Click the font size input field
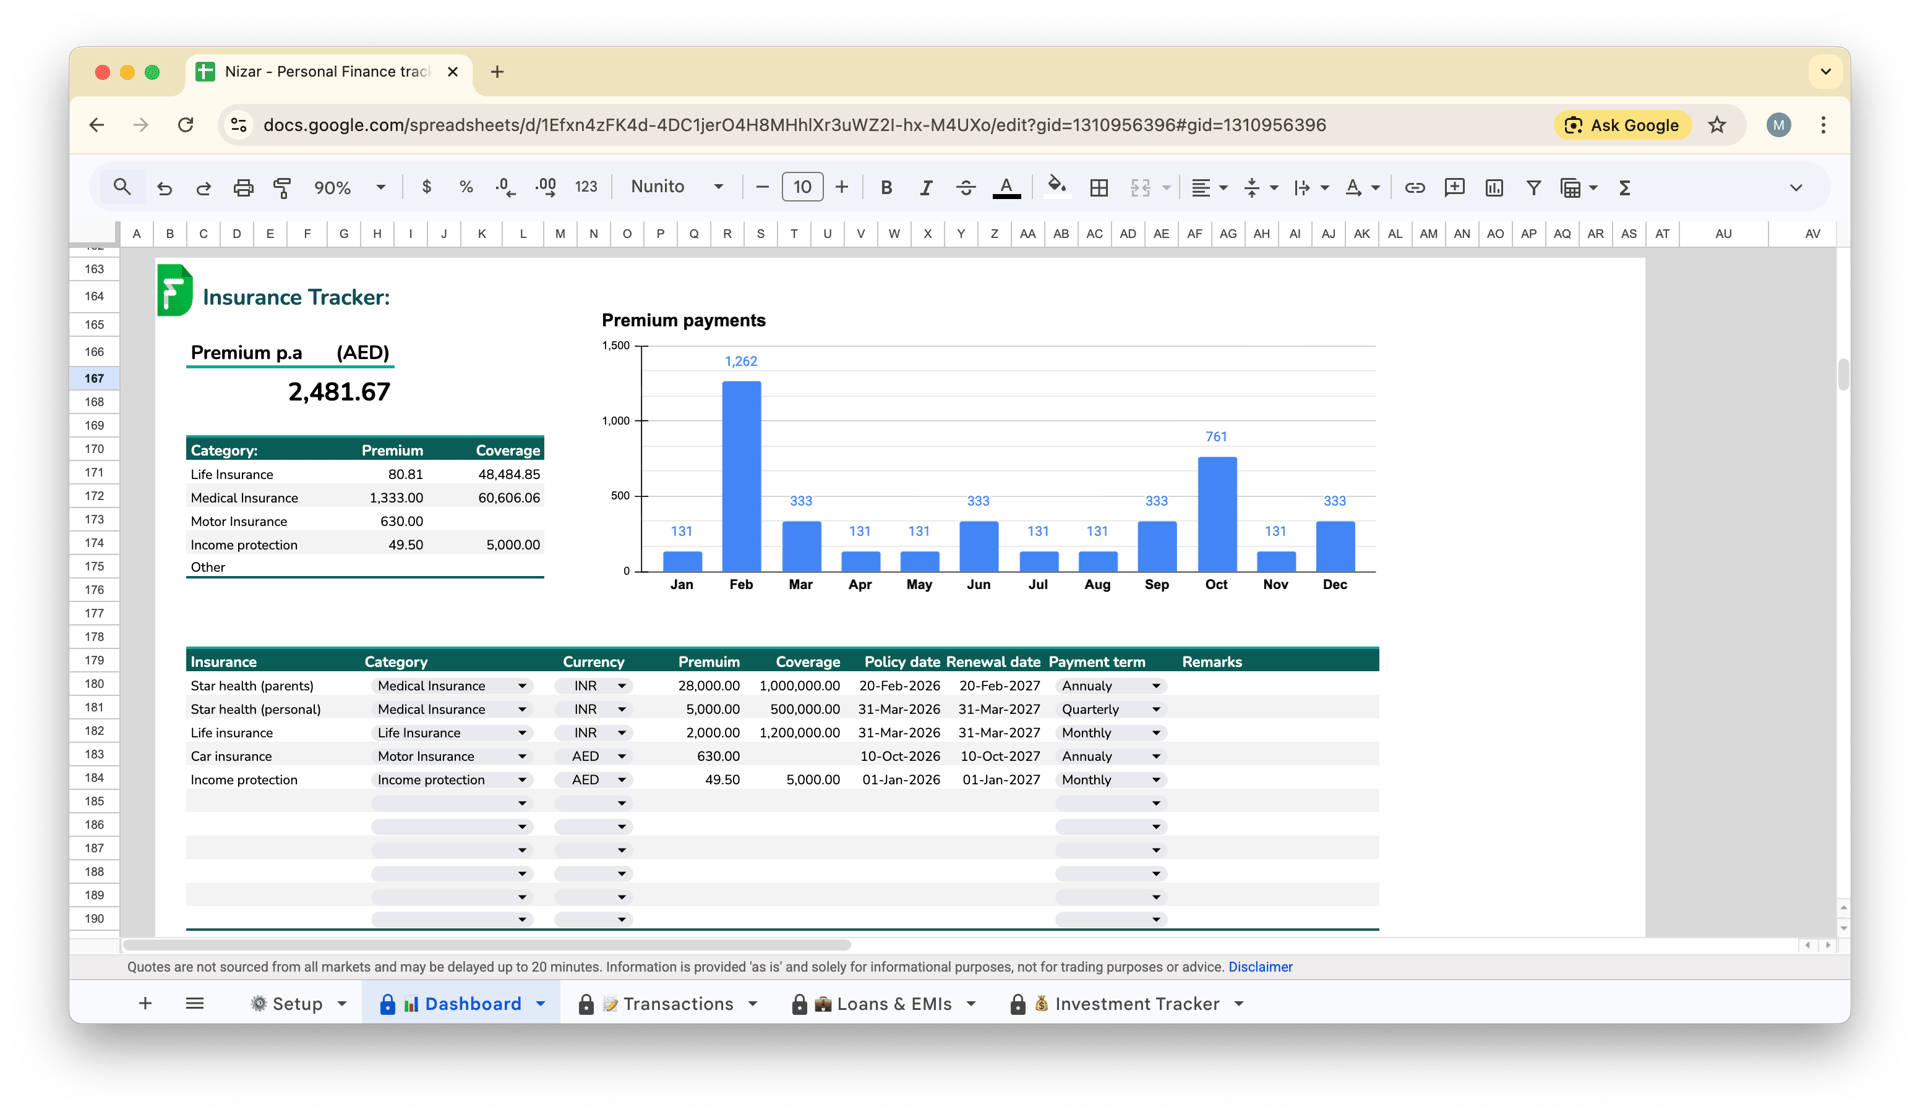Screen dimensions: 1920x1115 pos(802,187)
